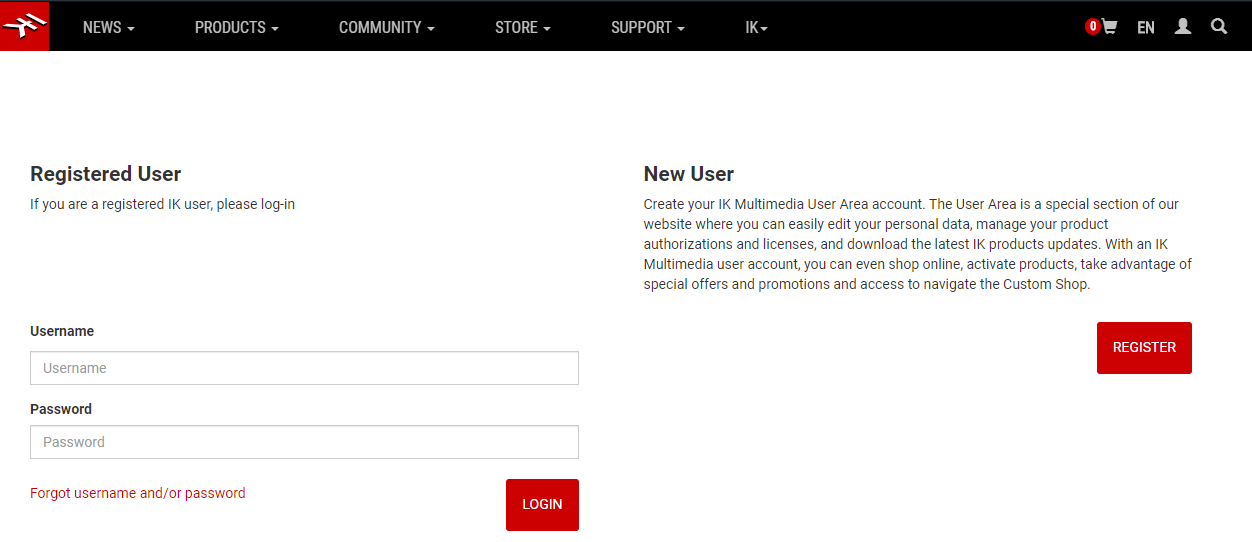This screenshot has width=1252, height=542.
Task: Open the shopping cart icon
Action: click(1110, 27)
